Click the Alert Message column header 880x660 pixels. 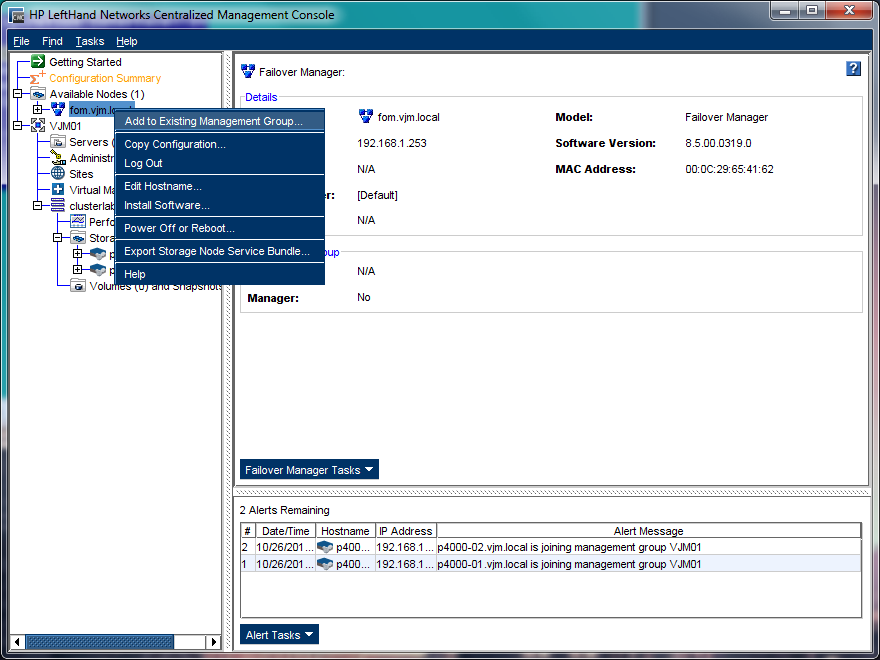[x=648, y=531]
